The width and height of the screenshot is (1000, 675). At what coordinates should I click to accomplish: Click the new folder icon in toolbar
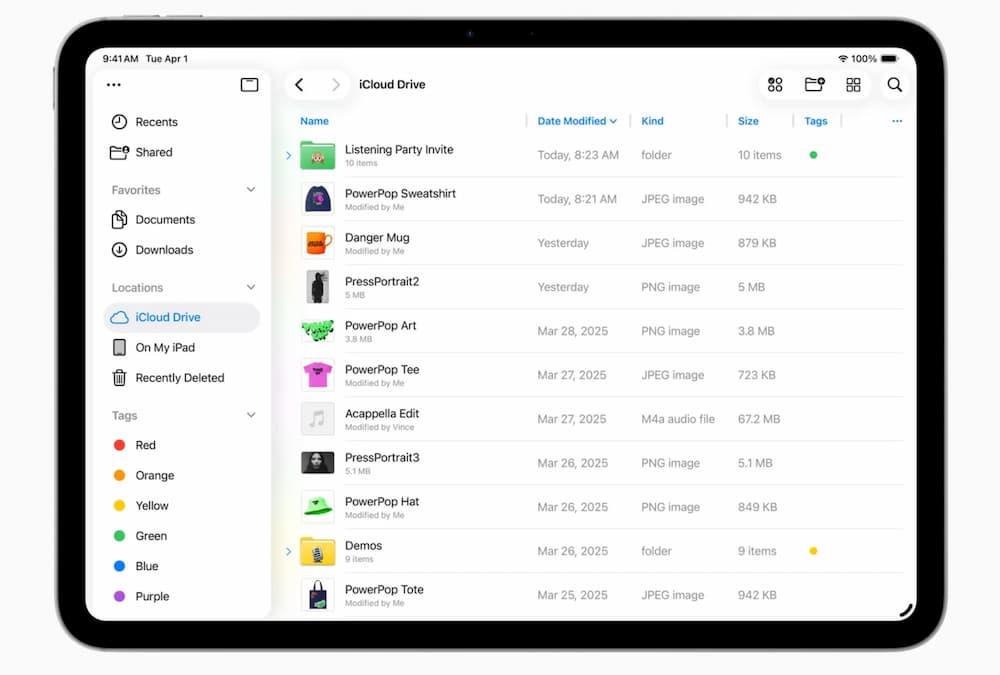point(814,85)
